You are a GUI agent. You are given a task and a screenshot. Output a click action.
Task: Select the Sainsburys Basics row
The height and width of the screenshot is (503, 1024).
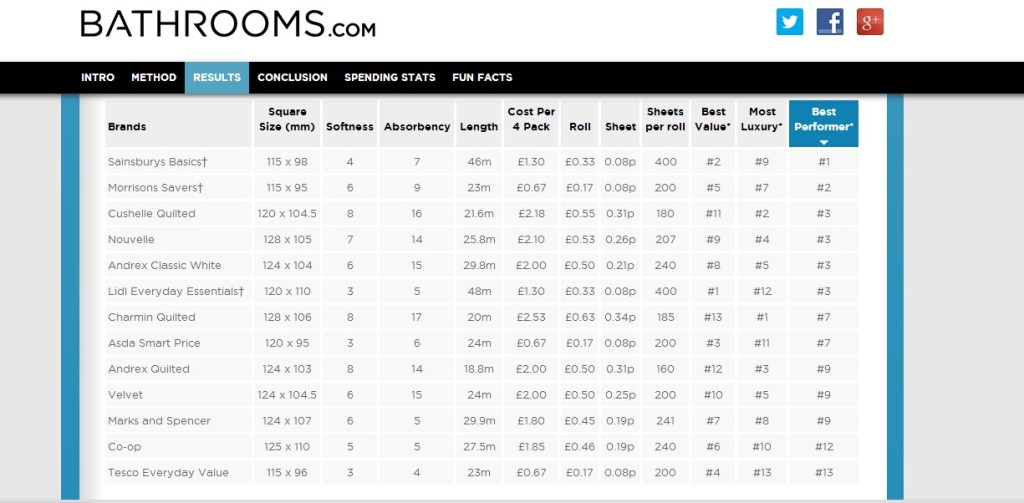point(482,161)
